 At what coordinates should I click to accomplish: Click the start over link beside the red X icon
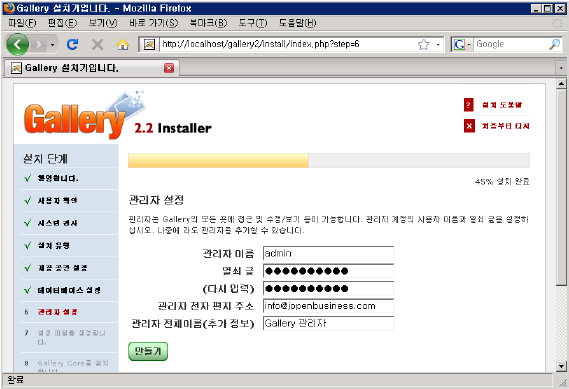[505, 126]
